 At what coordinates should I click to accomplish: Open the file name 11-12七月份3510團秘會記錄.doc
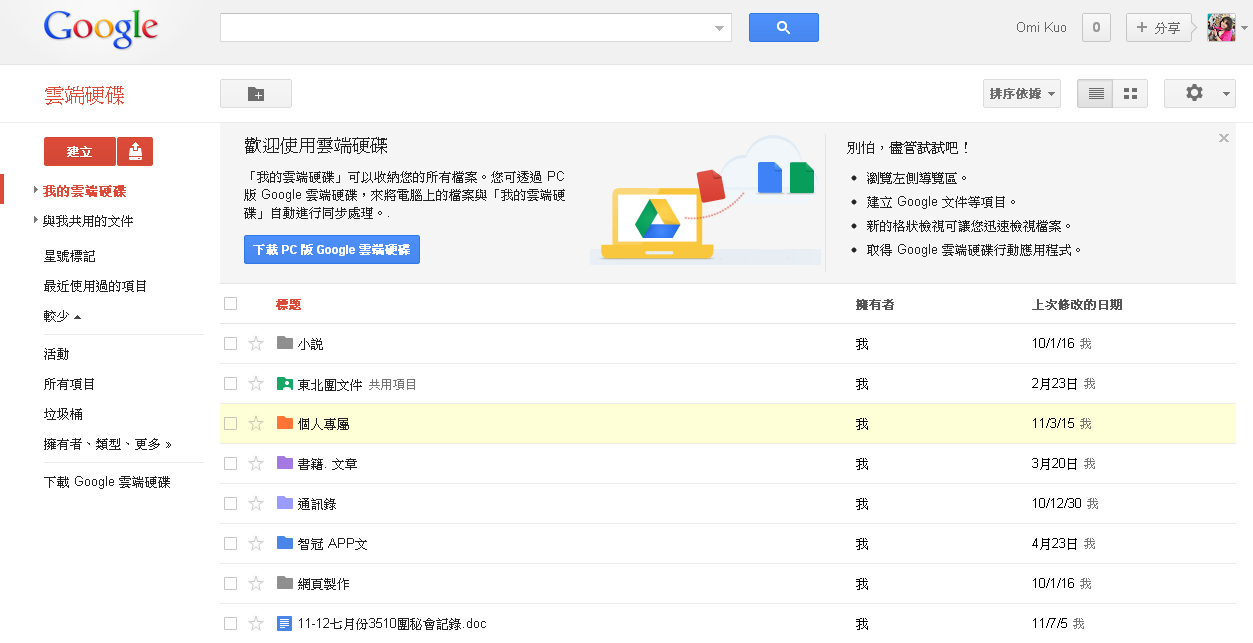point(392,624)
